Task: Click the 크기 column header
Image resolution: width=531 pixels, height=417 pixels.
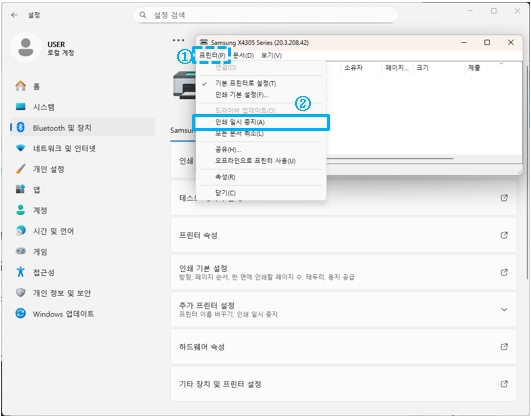Action: (x=422, y=68)
